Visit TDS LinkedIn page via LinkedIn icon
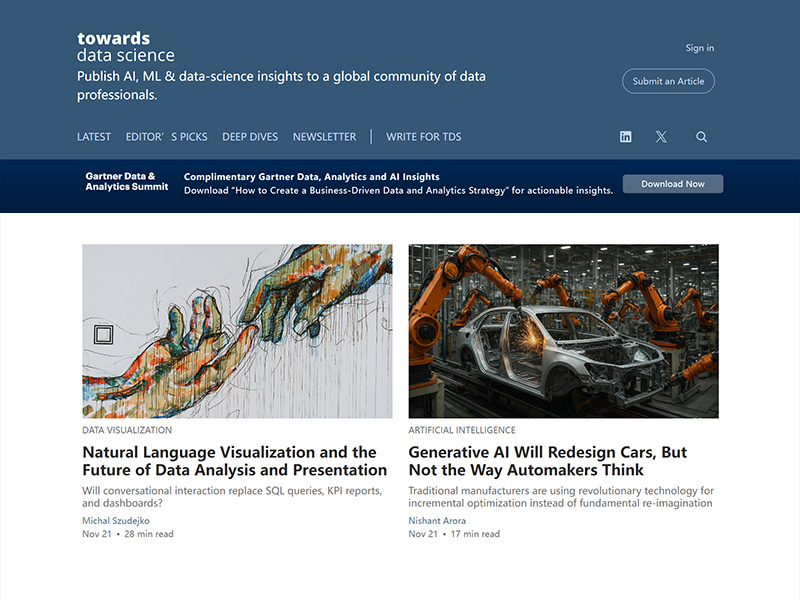The width and height of the screenshot is (800, 600). (x=625, y=136)
